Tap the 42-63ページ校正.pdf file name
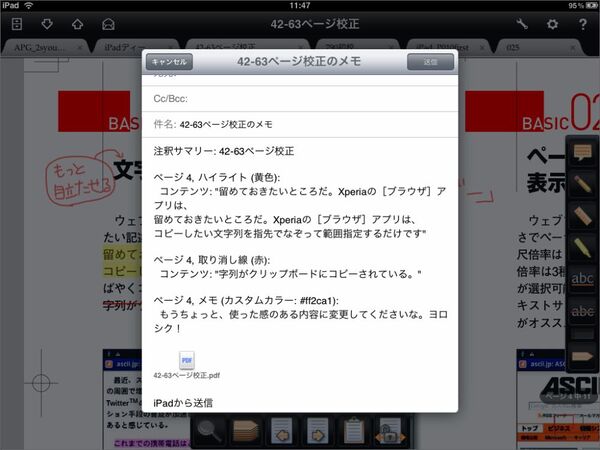Image resolution: width=600 pixels, height=450 pixels. click(x=187, y=375)
